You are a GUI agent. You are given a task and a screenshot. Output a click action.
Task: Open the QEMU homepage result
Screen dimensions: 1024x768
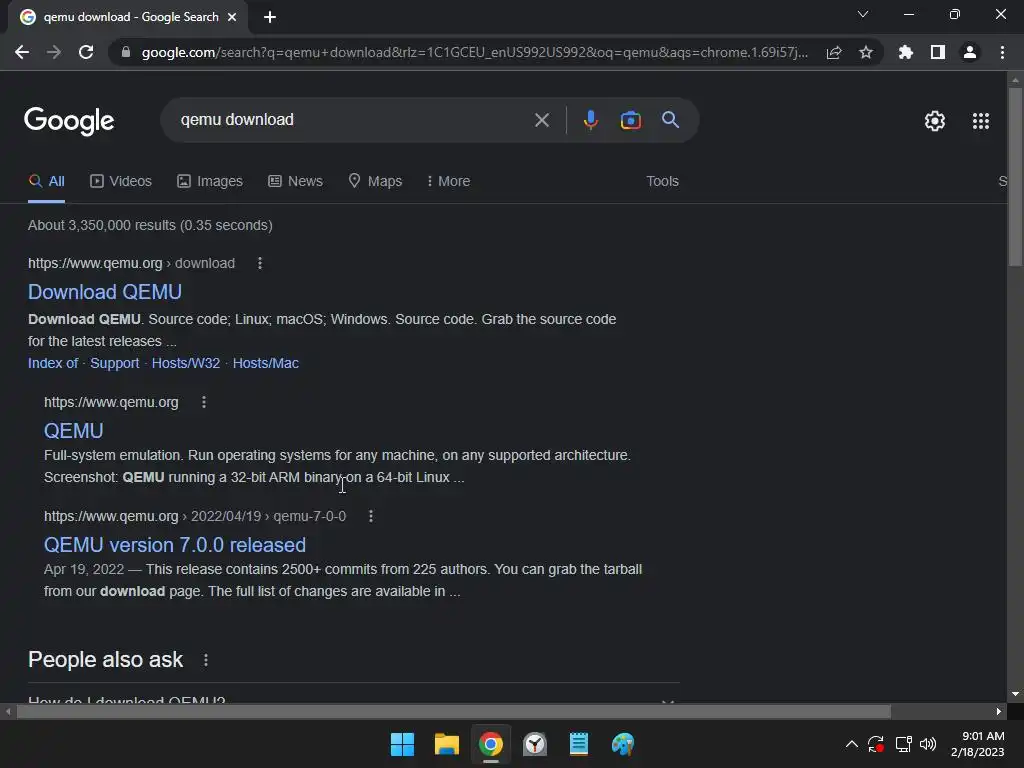click(73, 431)
